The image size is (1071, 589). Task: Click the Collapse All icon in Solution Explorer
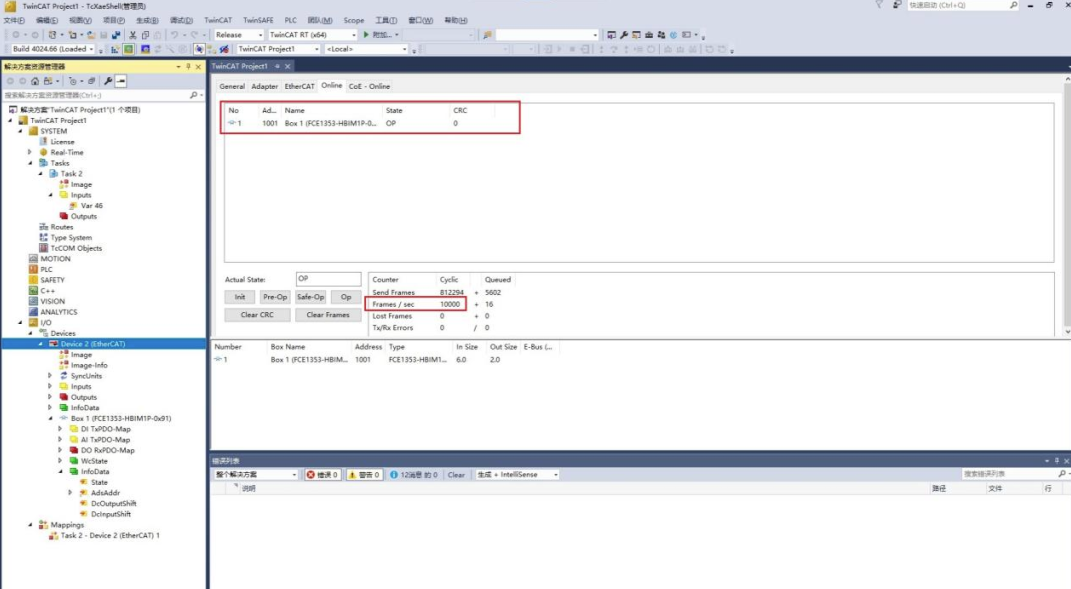(92, 81)
